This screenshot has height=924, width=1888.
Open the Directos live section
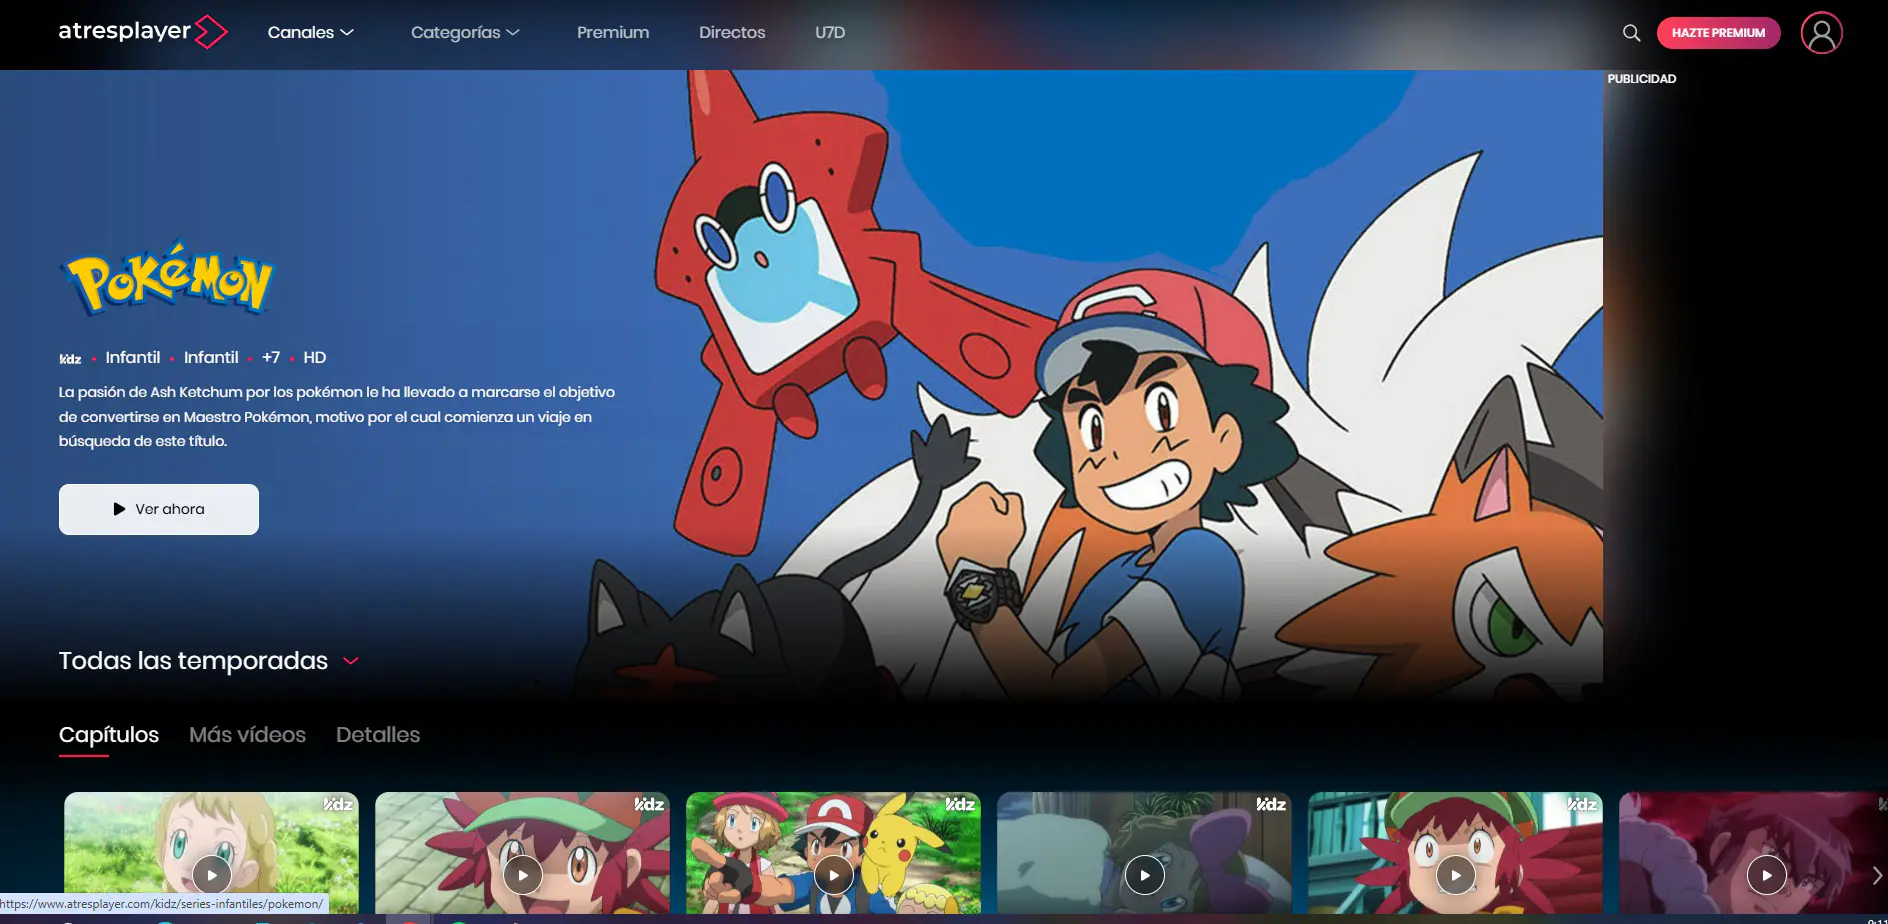pyautogui.click(x=732, y=32)
